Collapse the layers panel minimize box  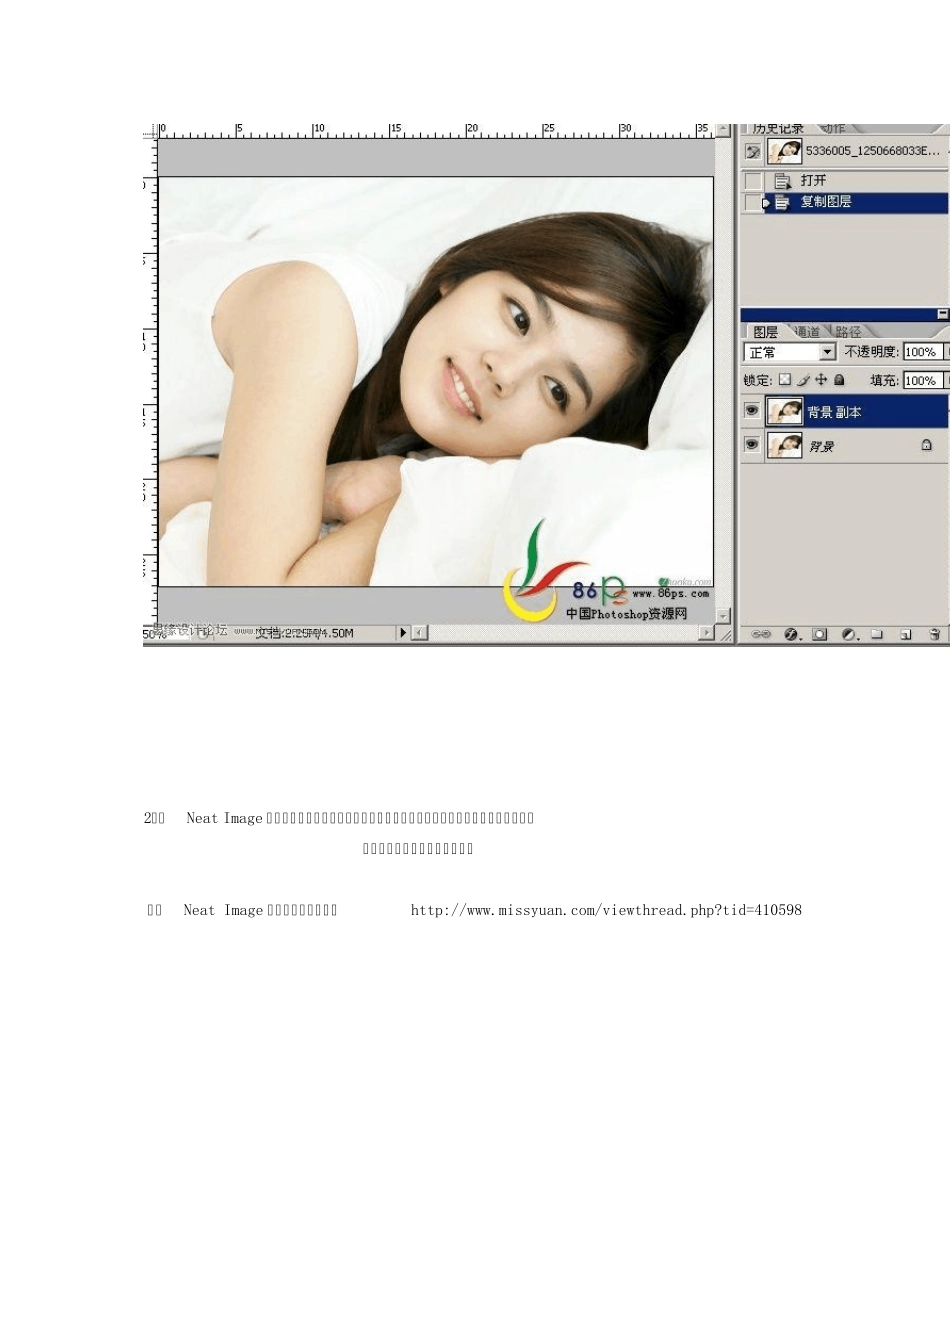click(942, 314)
